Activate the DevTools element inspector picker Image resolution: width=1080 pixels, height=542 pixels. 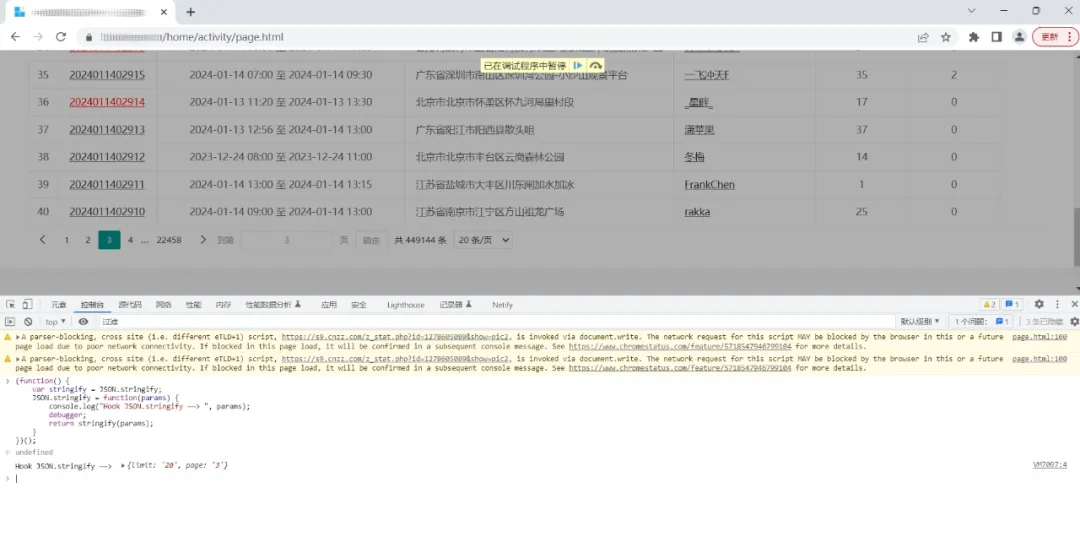coord(10,304)
